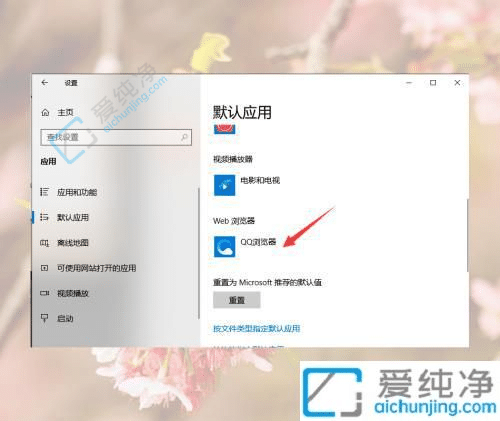Click the QQ浏览器 app icon
Screen dimensions: 500x421
coord(224,247)
